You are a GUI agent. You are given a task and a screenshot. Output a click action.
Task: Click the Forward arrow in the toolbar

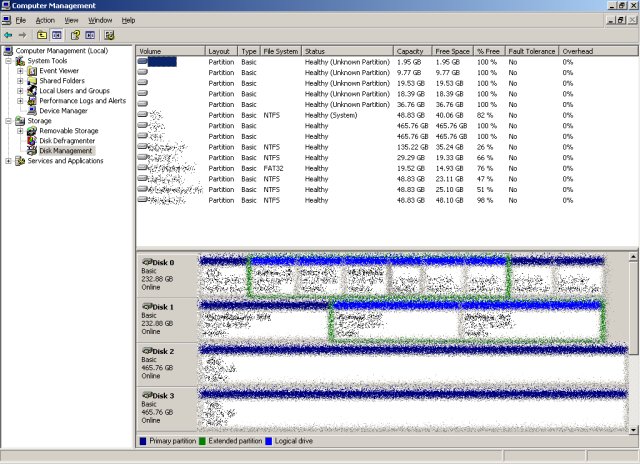pos(22,36)
